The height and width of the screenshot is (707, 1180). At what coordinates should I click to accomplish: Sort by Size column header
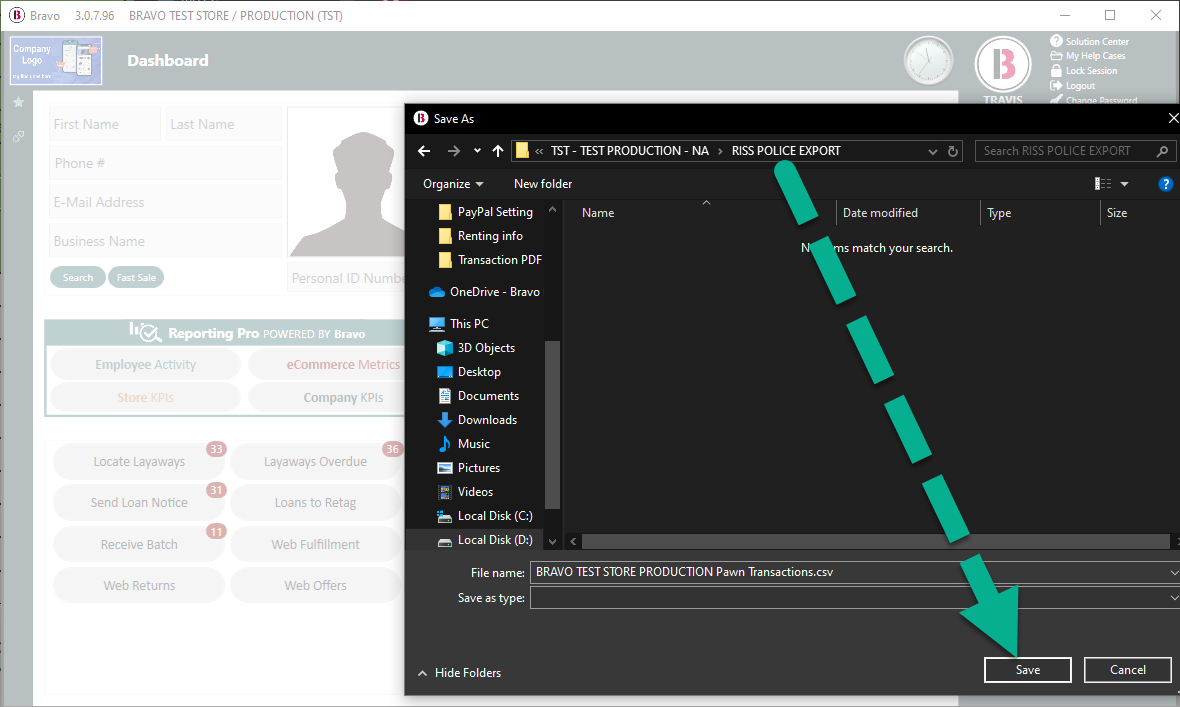1117,213
